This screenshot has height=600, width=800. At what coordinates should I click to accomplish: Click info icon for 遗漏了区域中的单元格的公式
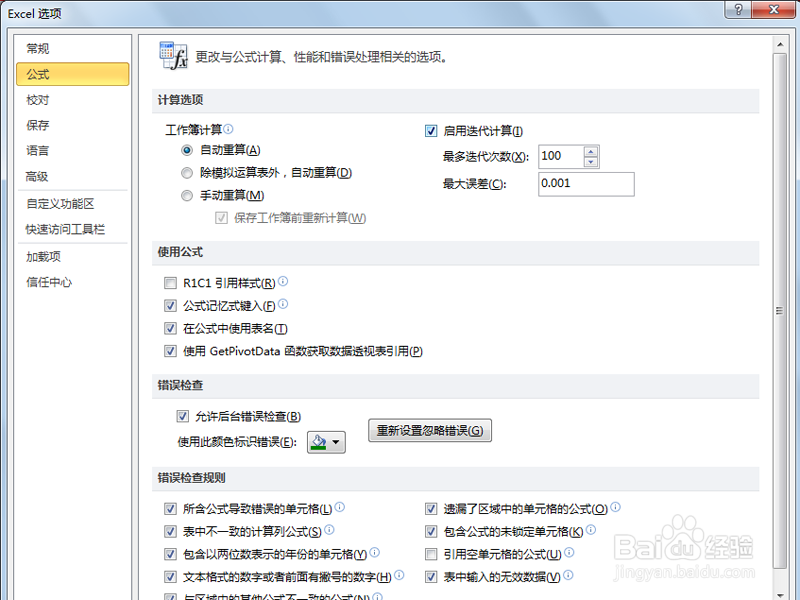coord(615,507)
